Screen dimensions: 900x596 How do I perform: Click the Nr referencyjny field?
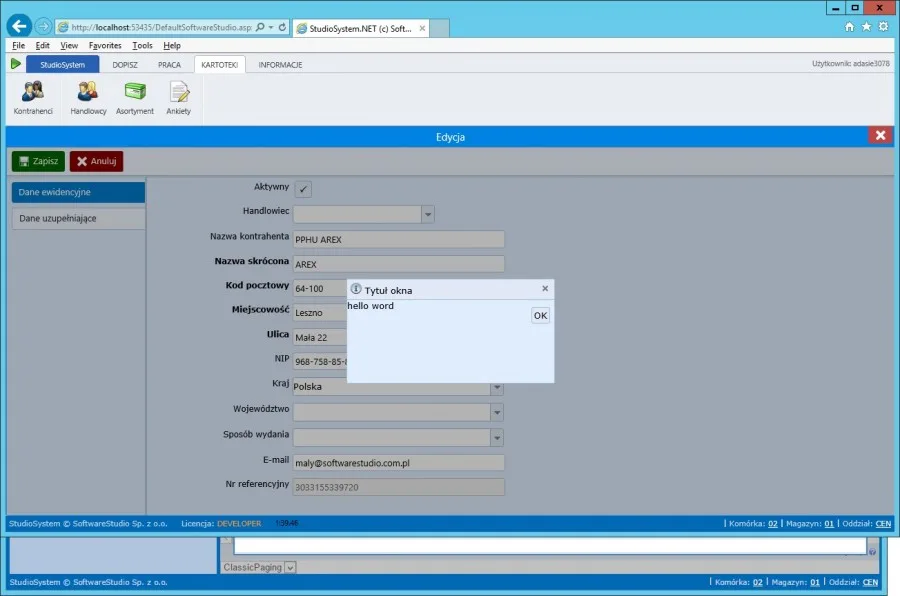coord(399,487)
